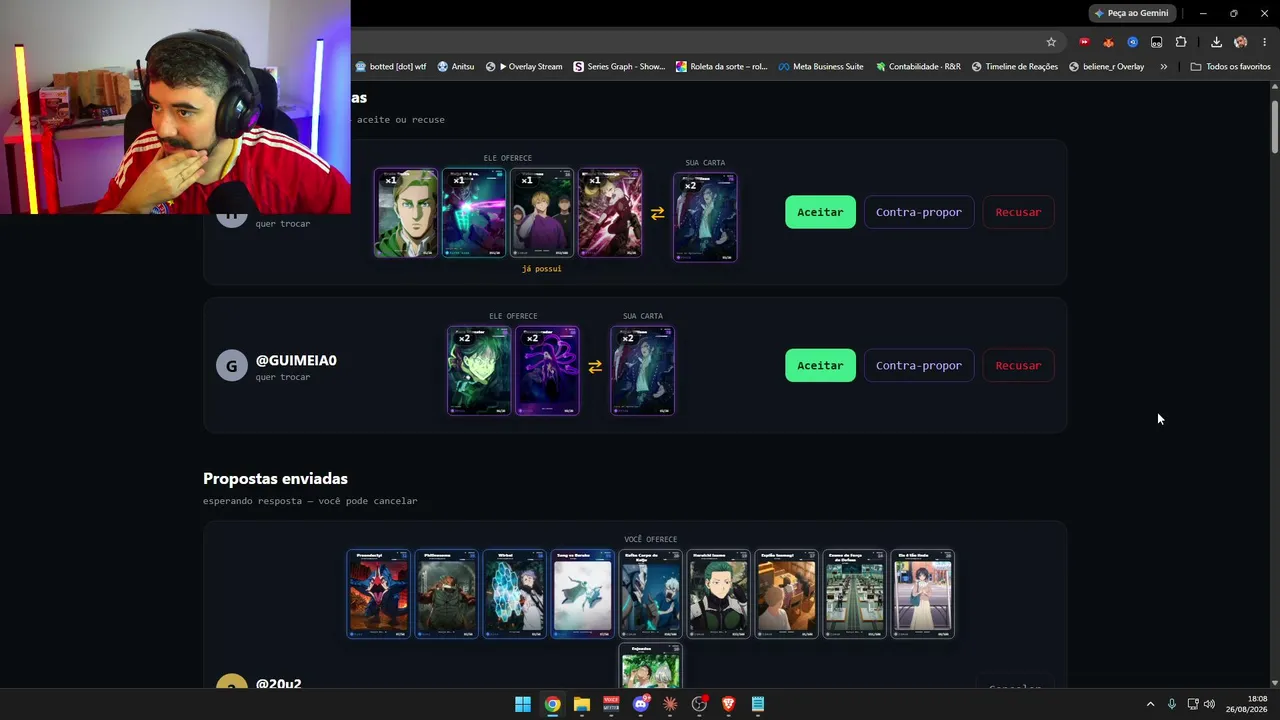Open the teal-bordered card in first offer
Image resolution: width=1280 pixels, height=720 pixels.
[x=474, y=213]
